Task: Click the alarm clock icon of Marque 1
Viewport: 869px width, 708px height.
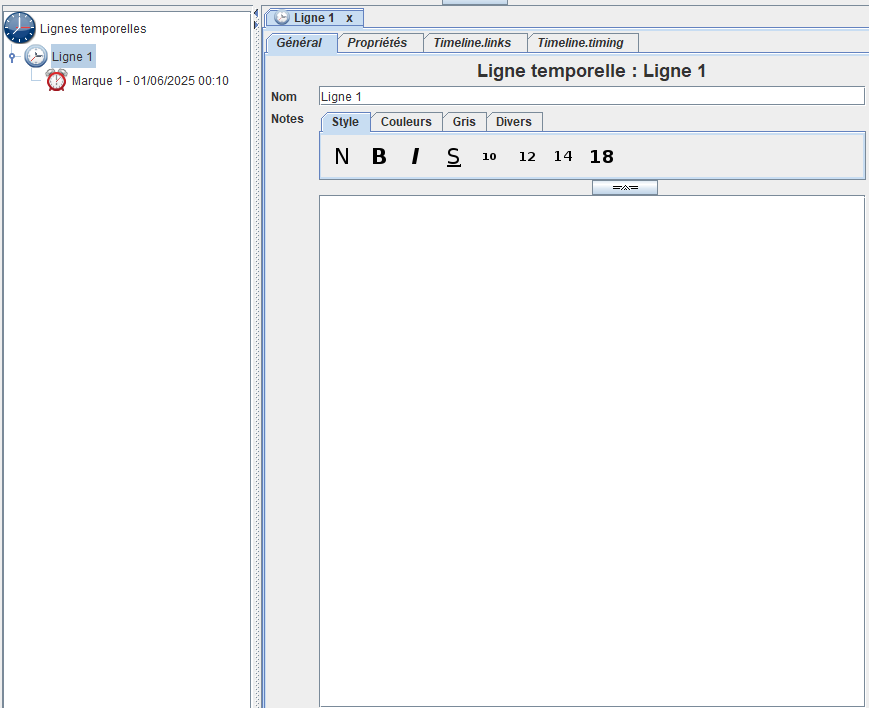Action: click(57, 80)
